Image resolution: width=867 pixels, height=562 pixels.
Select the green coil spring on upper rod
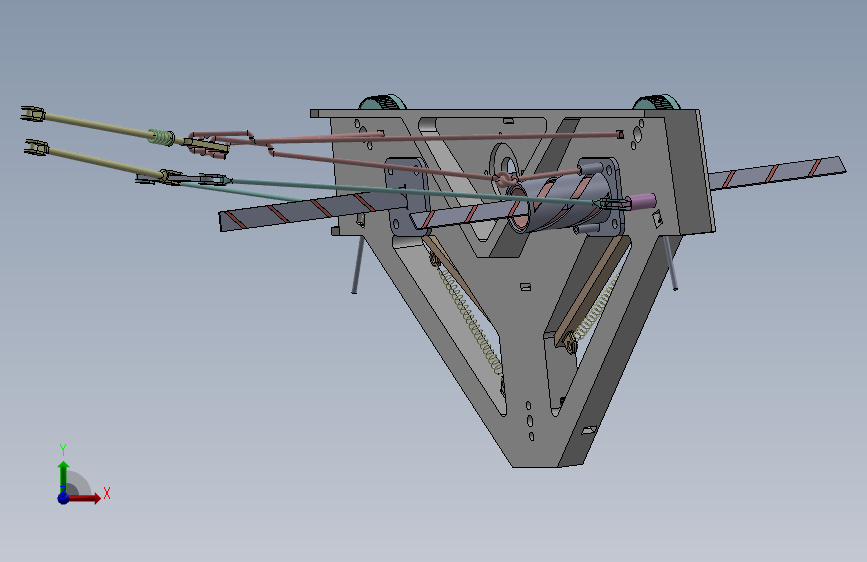coord(161,136)
